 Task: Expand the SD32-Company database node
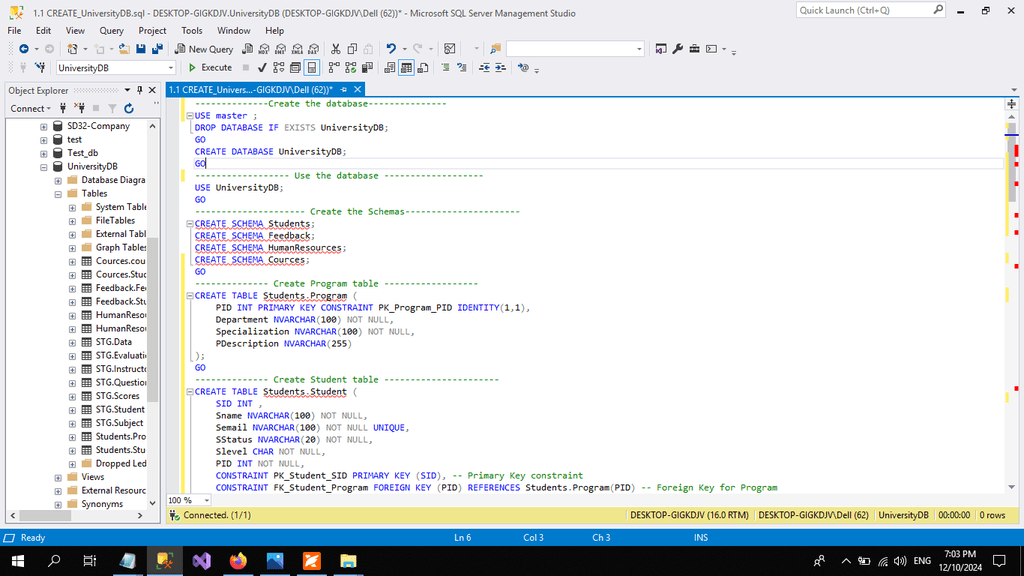(44, 127)
